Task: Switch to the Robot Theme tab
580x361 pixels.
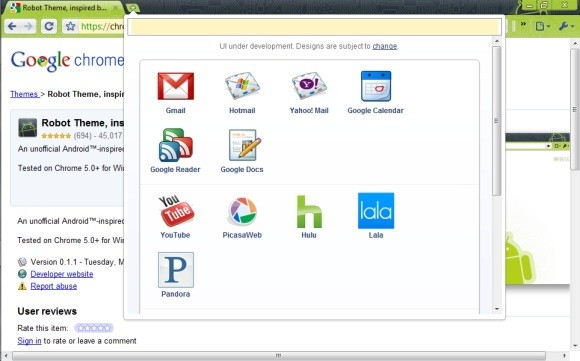Action: click(x=64, y=8)
